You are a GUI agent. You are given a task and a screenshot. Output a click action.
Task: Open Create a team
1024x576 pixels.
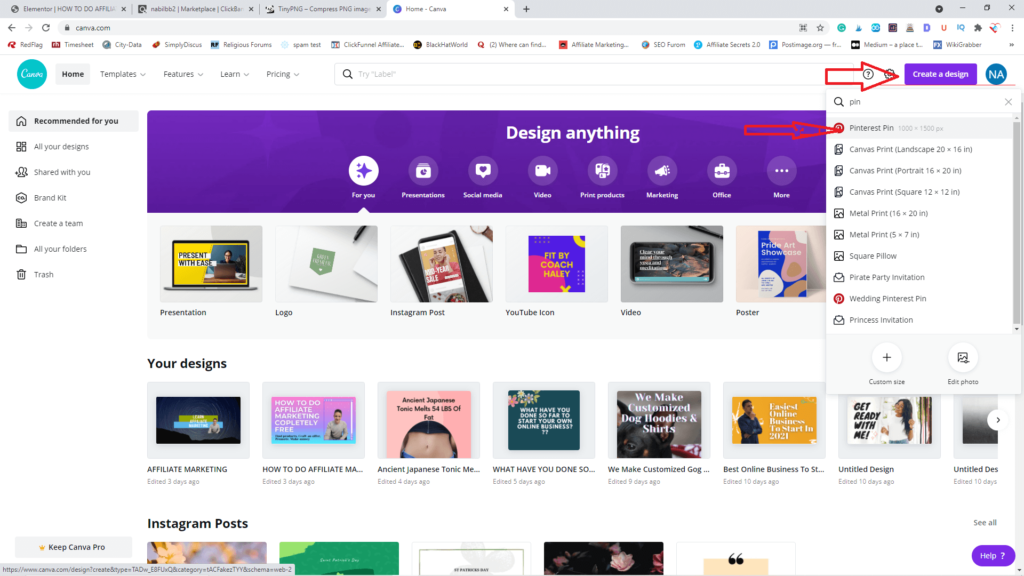coord(73,223)
